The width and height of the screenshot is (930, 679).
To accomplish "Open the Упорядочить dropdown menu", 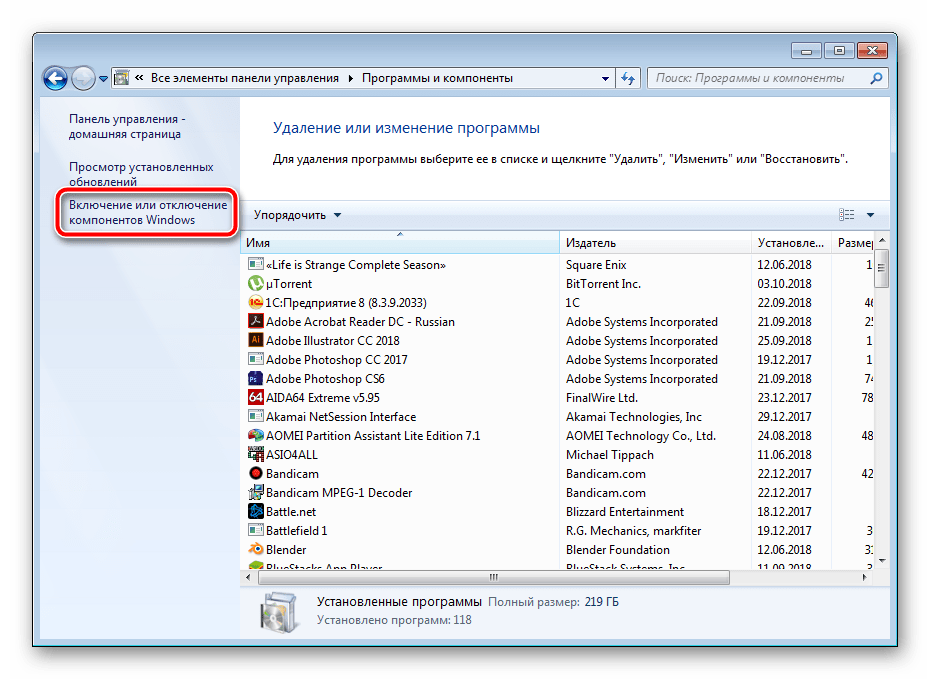I will [x=297, y=215].
